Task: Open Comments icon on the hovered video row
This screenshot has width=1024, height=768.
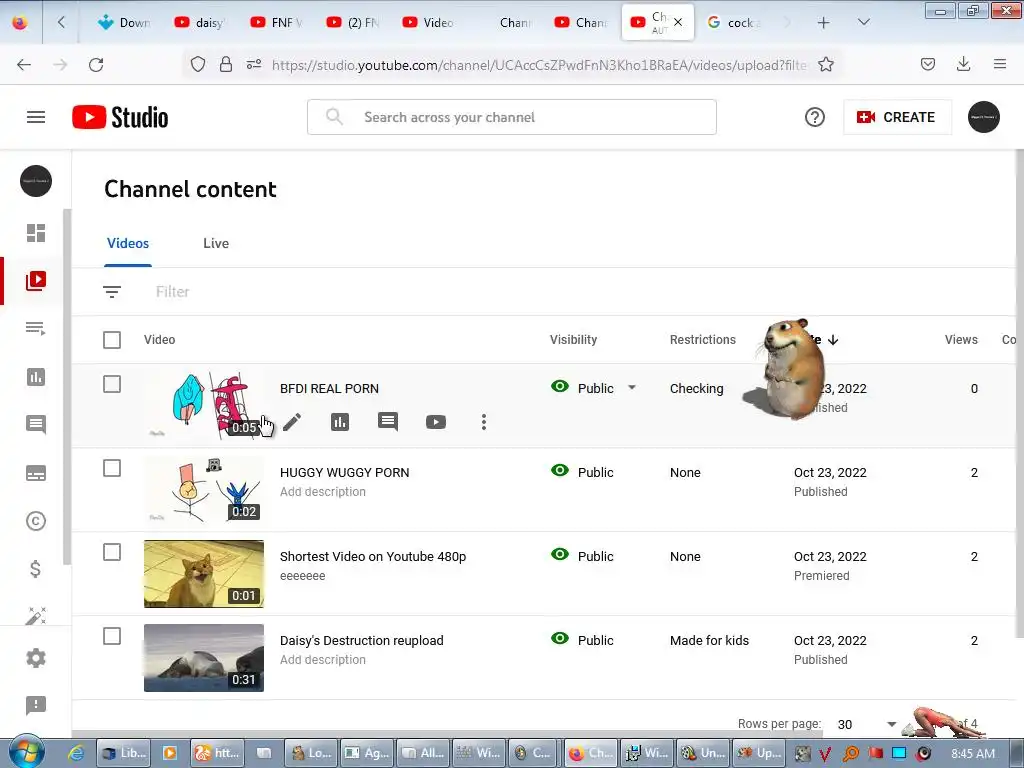Action: tap(388, 422)
